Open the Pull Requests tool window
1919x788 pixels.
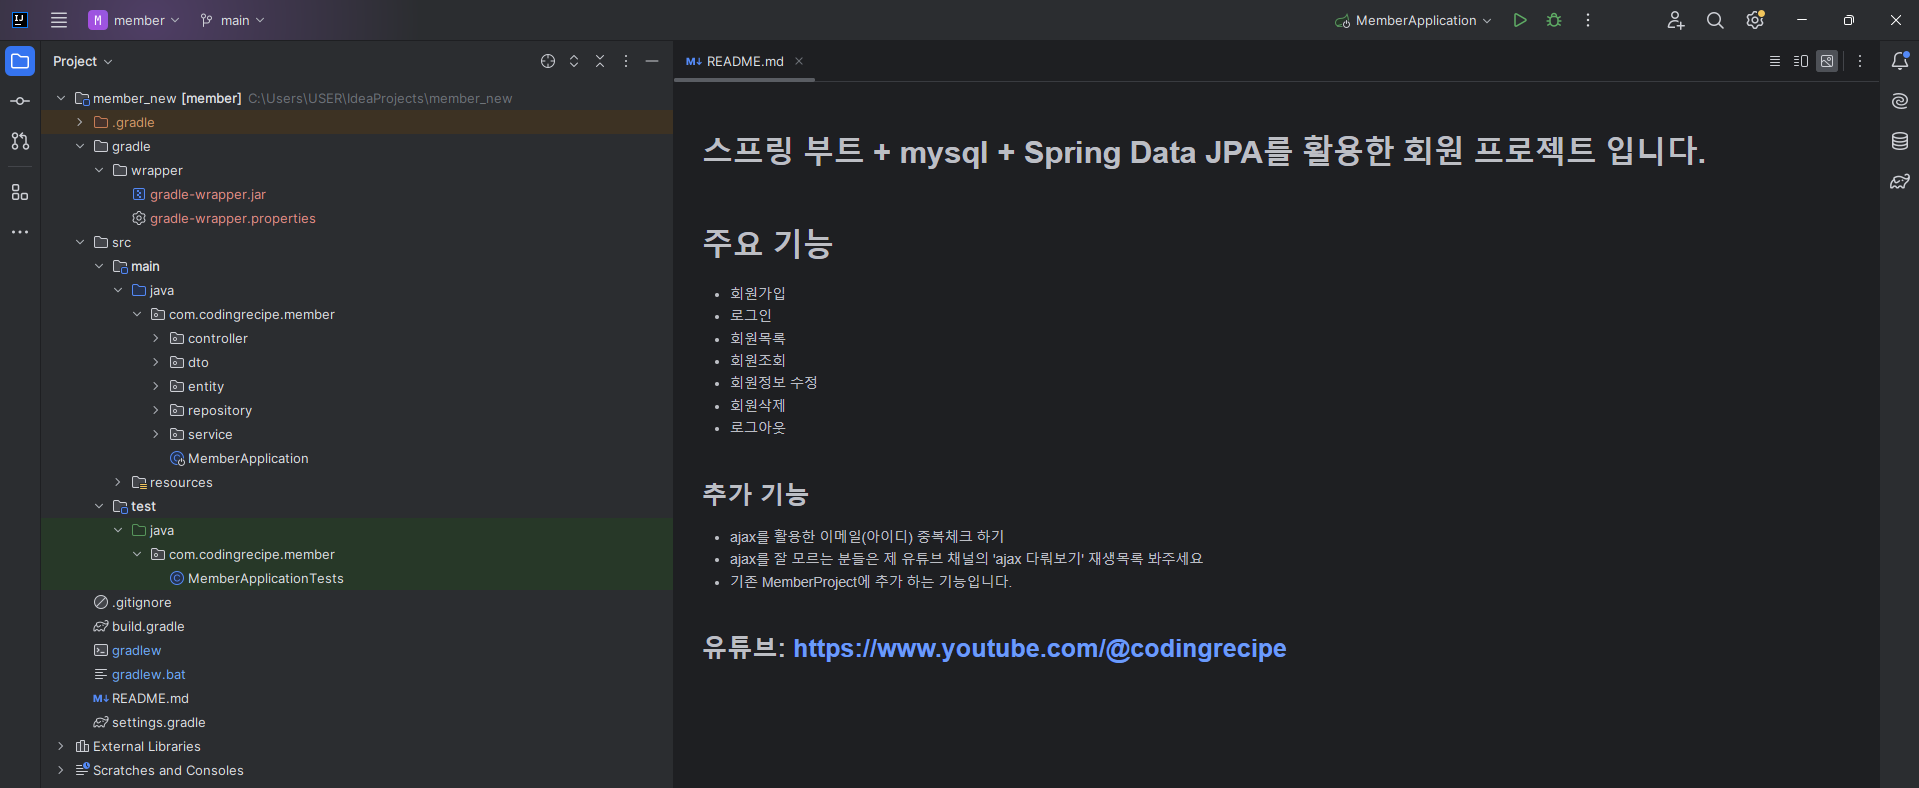coord(20,141)
